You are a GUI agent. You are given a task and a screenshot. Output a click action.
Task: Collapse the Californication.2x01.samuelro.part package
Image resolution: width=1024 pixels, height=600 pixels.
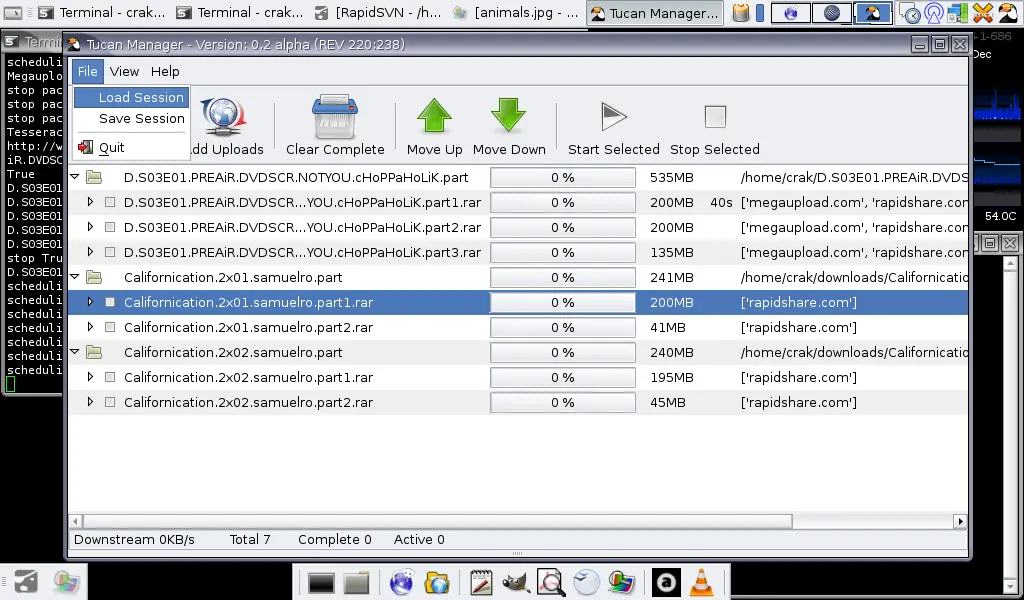click(74, 277)
